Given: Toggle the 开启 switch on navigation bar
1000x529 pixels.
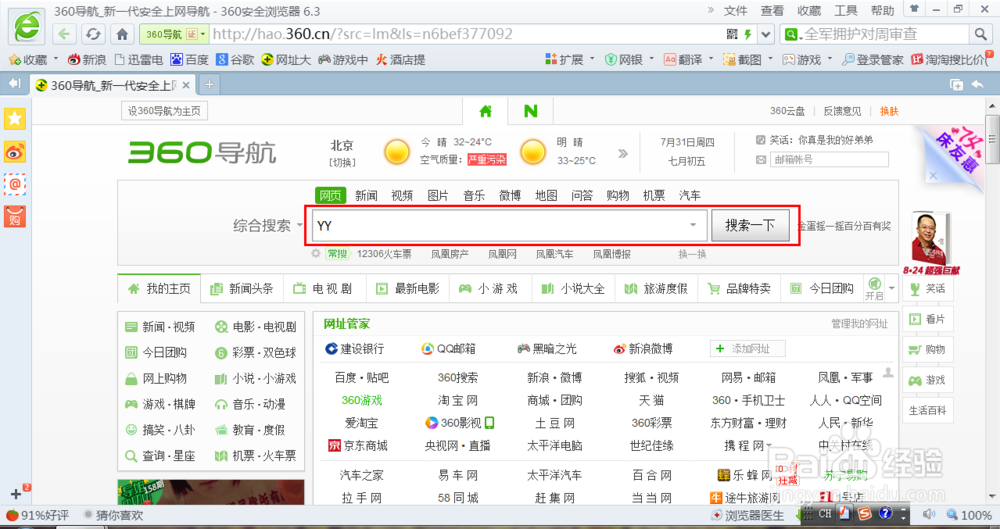Looking at the screenshot, I should [874, 288].
